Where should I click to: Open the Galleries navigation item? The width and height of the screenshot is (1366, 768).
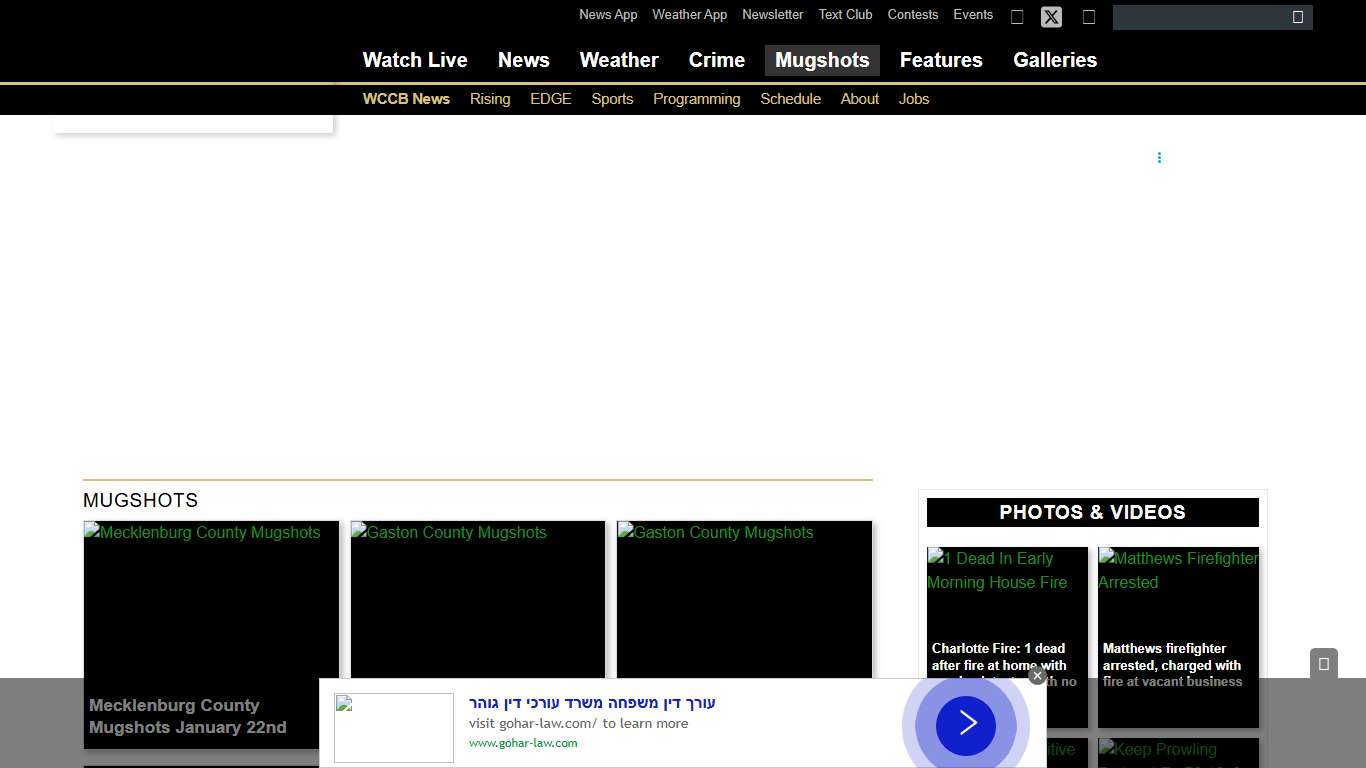point(1055,60)
